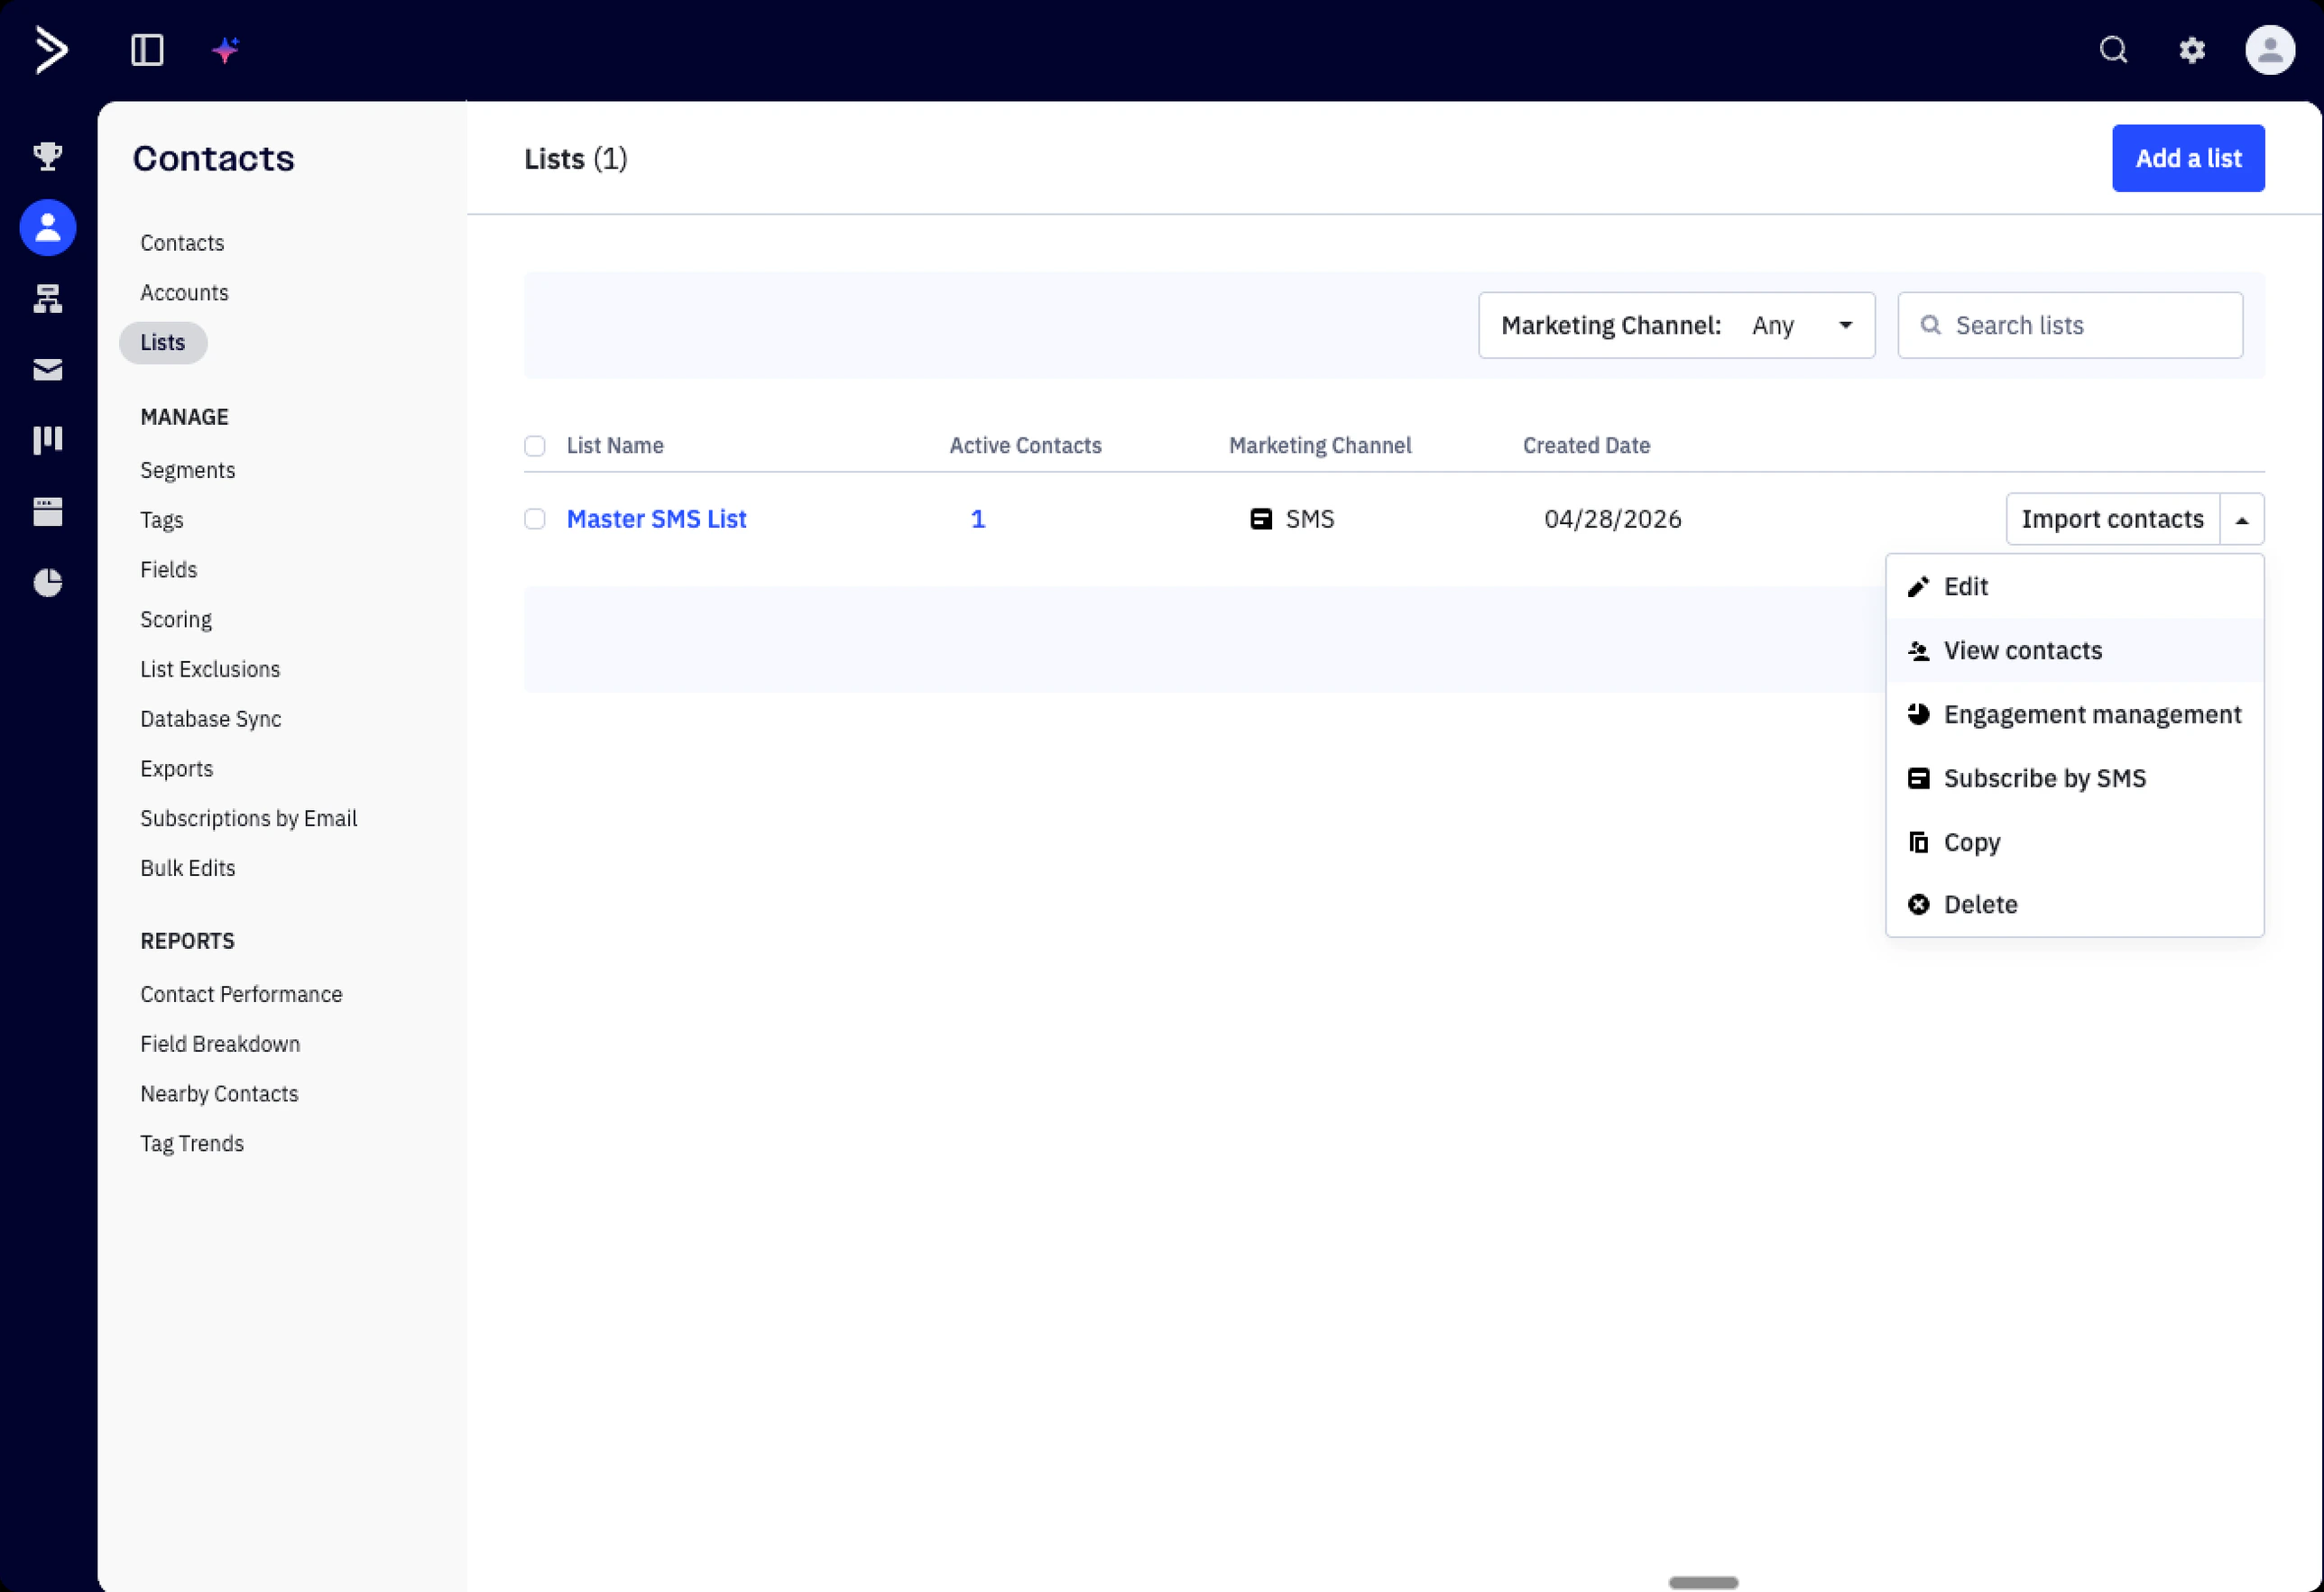Go to Accounts in the sidebar
Image resolution: width=2324 pixels, height=1592 pixels.
click(x=184, y=293)
